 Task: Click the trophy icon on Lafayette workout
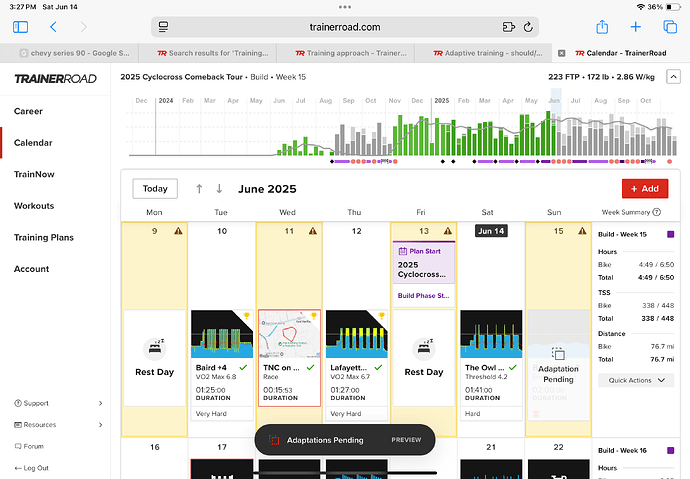click(381, 315)
